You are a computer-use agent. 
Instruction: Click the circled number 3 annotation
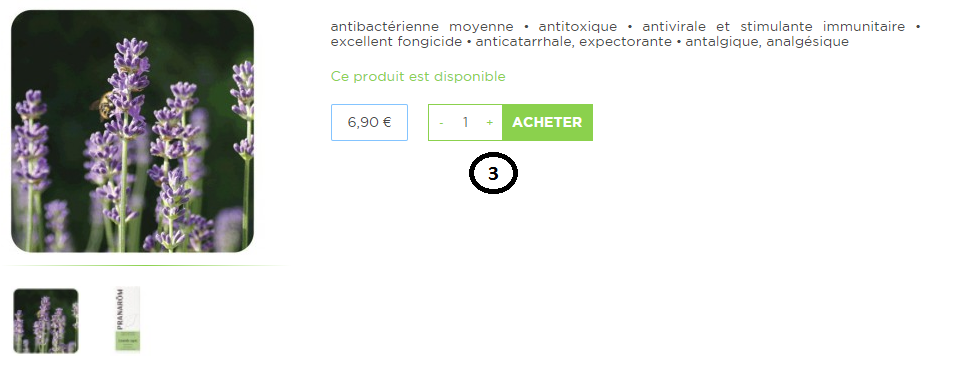(493, 173)
